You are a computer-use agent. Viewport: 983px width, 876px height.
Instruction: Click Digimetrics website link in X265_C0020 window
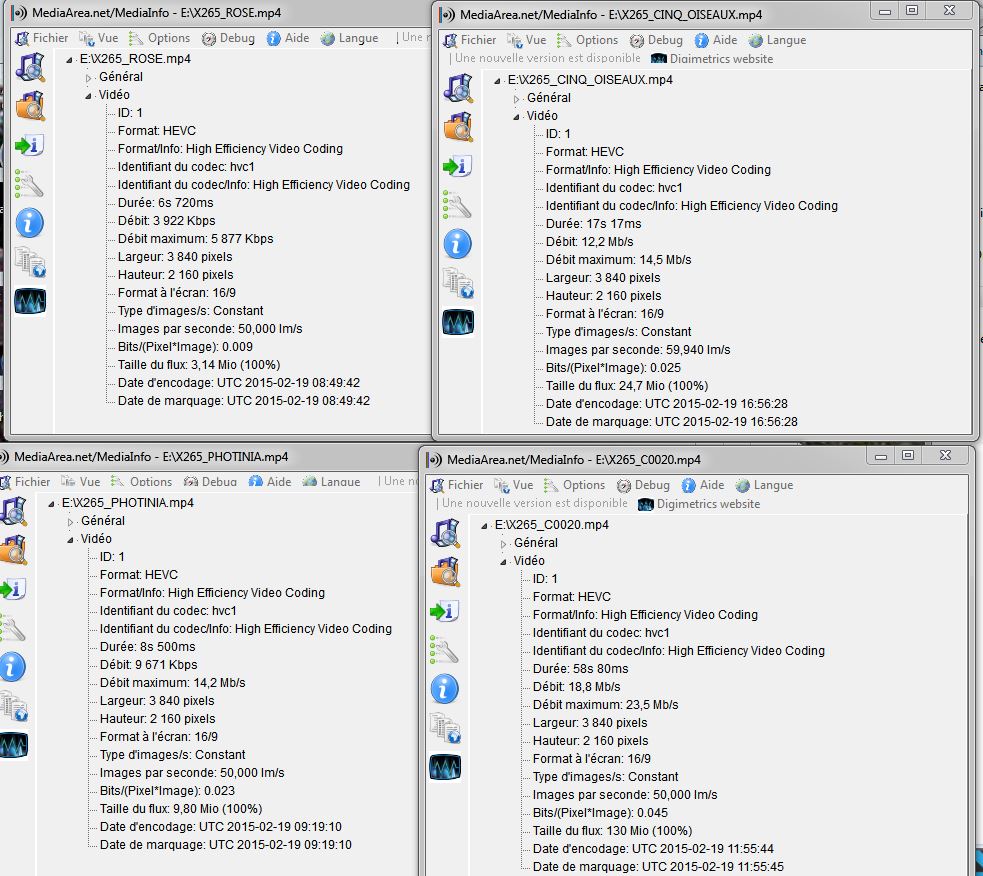(699, 504)
